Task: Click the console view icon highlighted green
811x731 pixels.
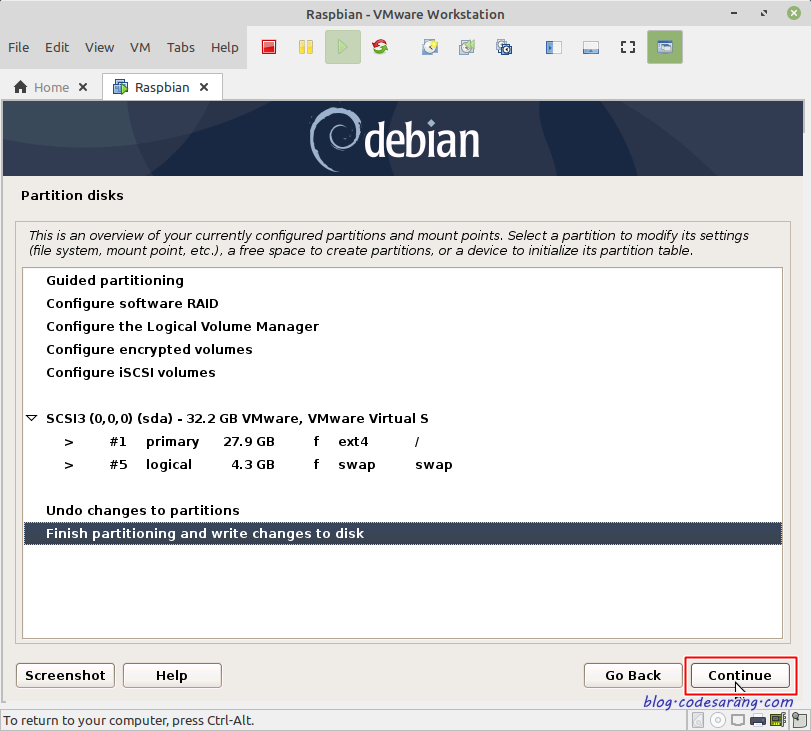Action: point(665,47)
